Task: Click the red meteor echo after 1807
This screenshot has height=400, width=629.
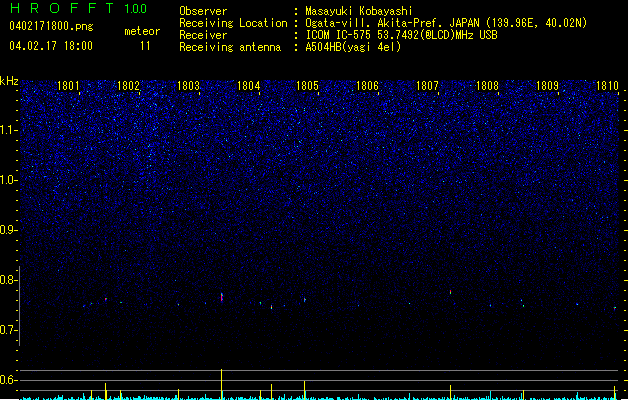Action: click(x=450, y=292)
